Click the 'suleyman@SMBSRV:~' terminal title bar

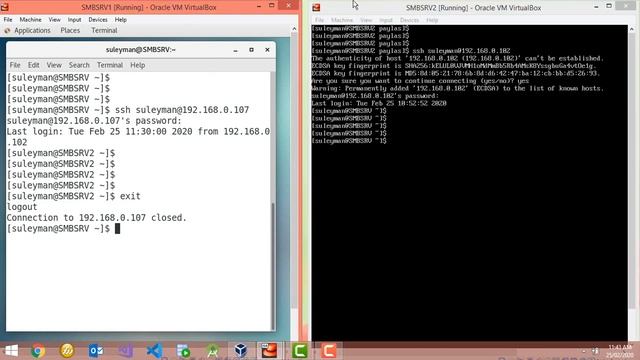pyautogui.click(x=140, y=50)
